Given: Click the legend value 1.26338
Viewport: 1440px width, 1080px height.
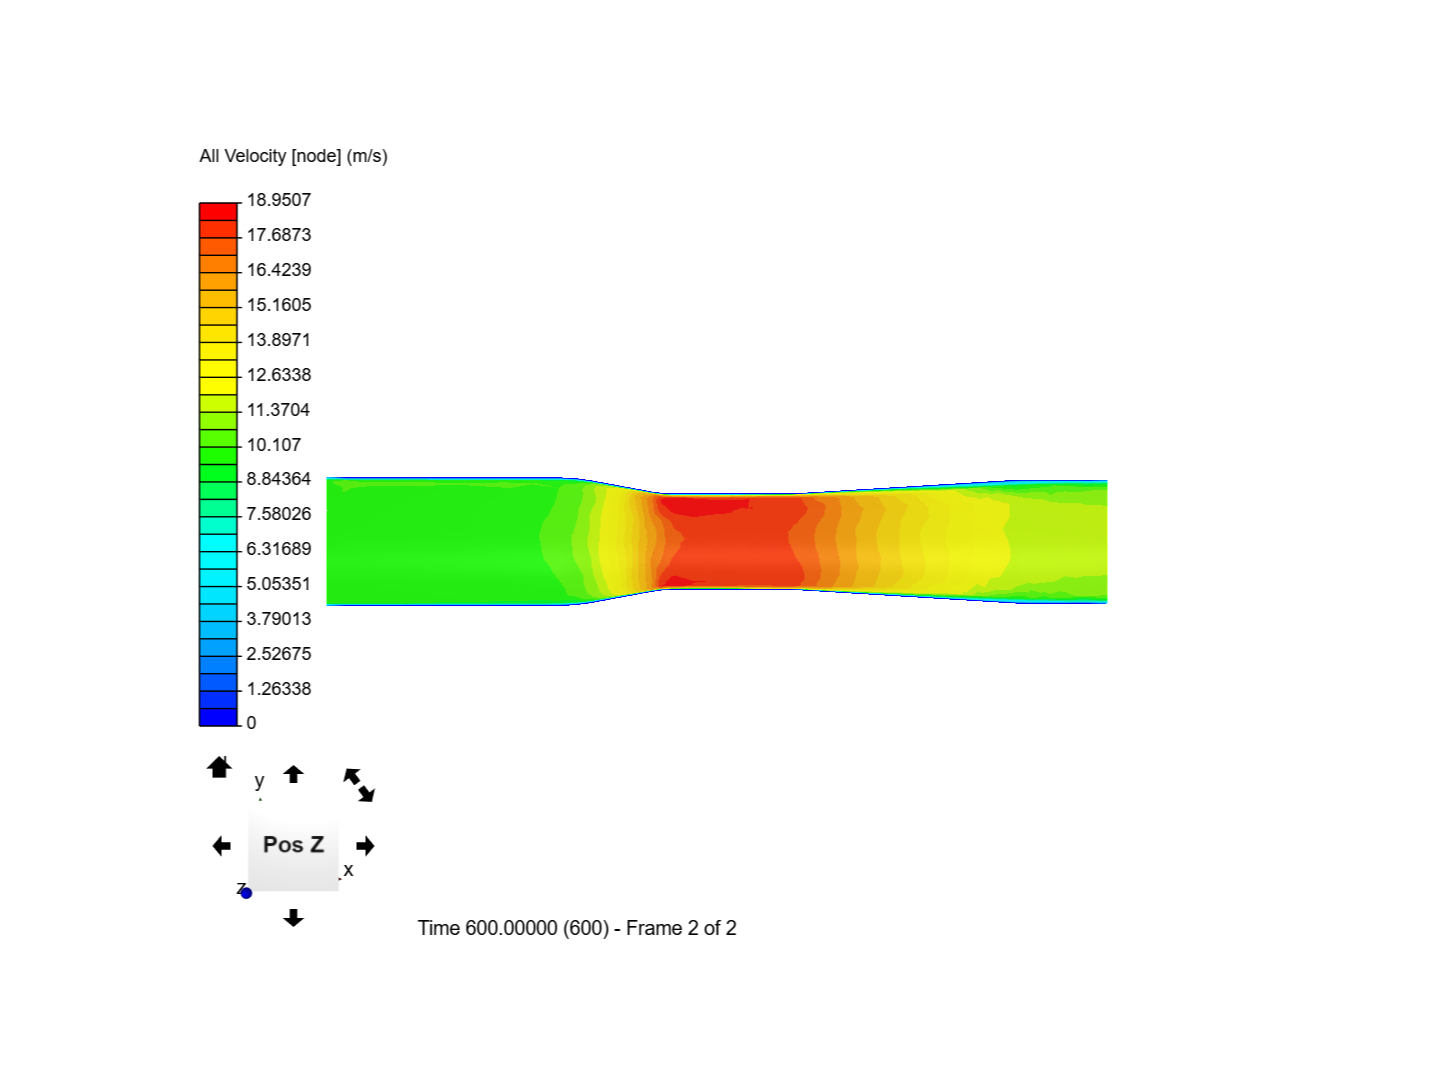Looking at the screenshot, I should 279,689.
